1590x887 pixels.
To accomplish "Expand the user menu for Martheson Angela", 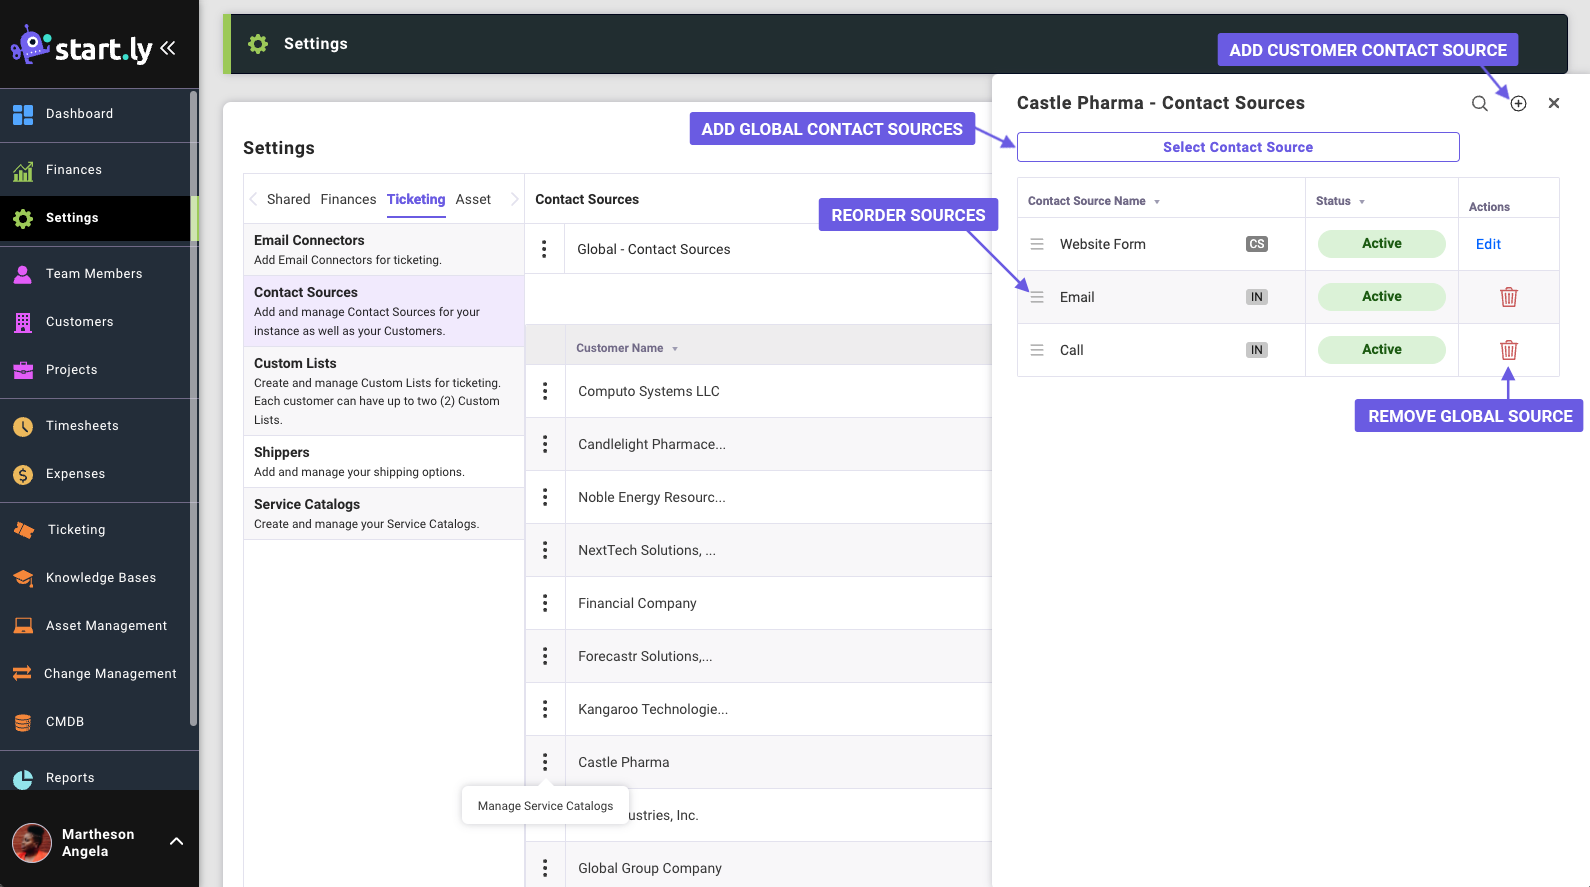I will click(176, 842).
